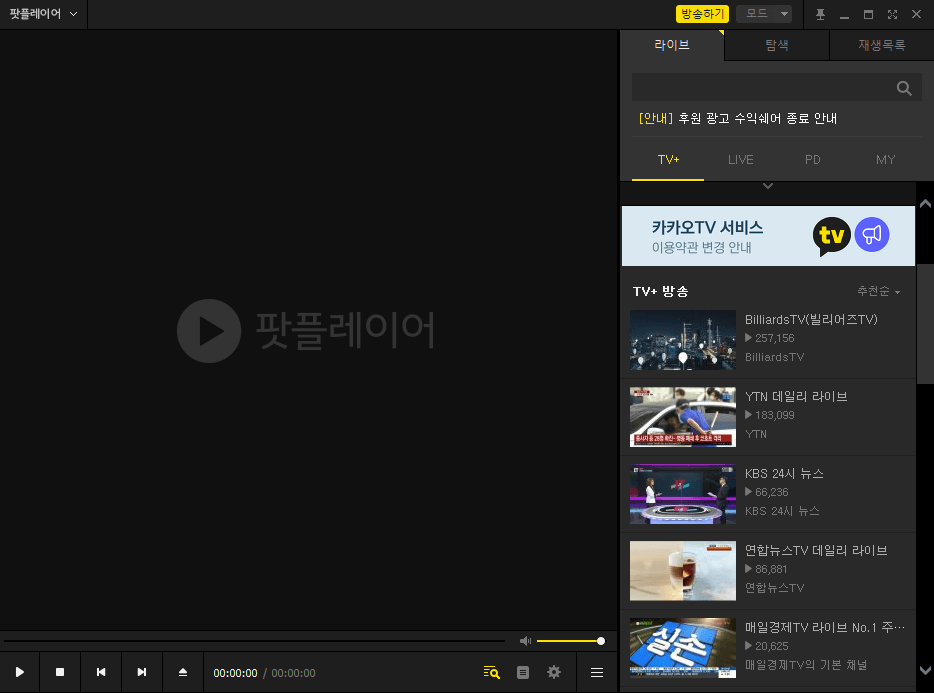934x693 pixels.
Task: Open the control bar hamburger menu
Action: pyautogui.click(x=597, y=672)
